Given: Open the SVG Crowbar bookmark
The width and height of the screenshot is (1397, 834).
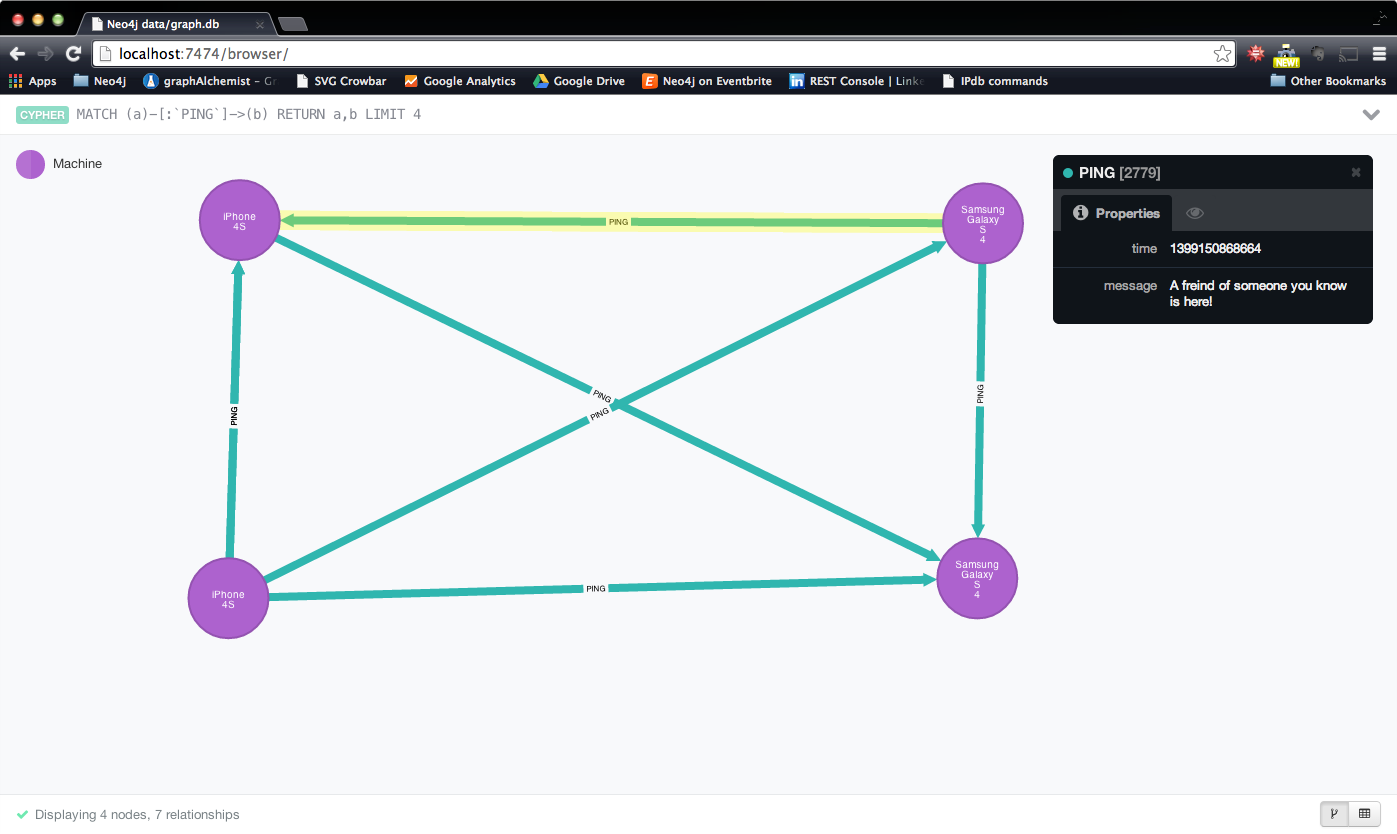Looking at the screenshot, I should click(x=341, y=81).
